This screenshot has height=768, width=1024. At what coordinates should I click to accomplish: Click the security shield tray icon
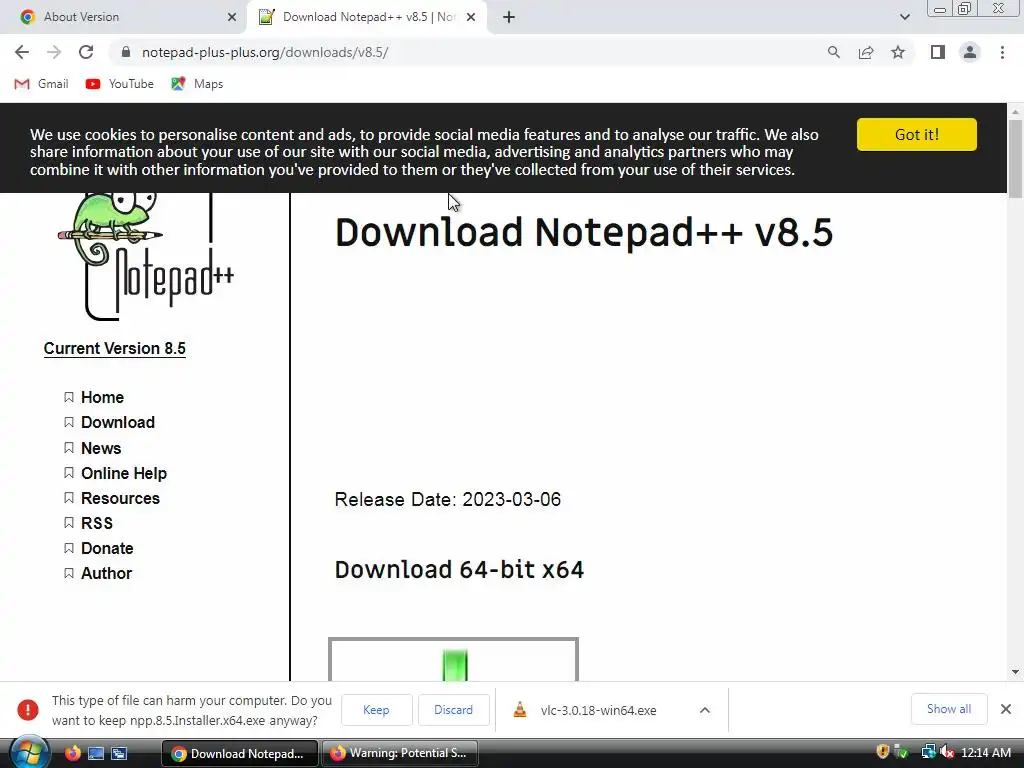click(x=882, y=752)
